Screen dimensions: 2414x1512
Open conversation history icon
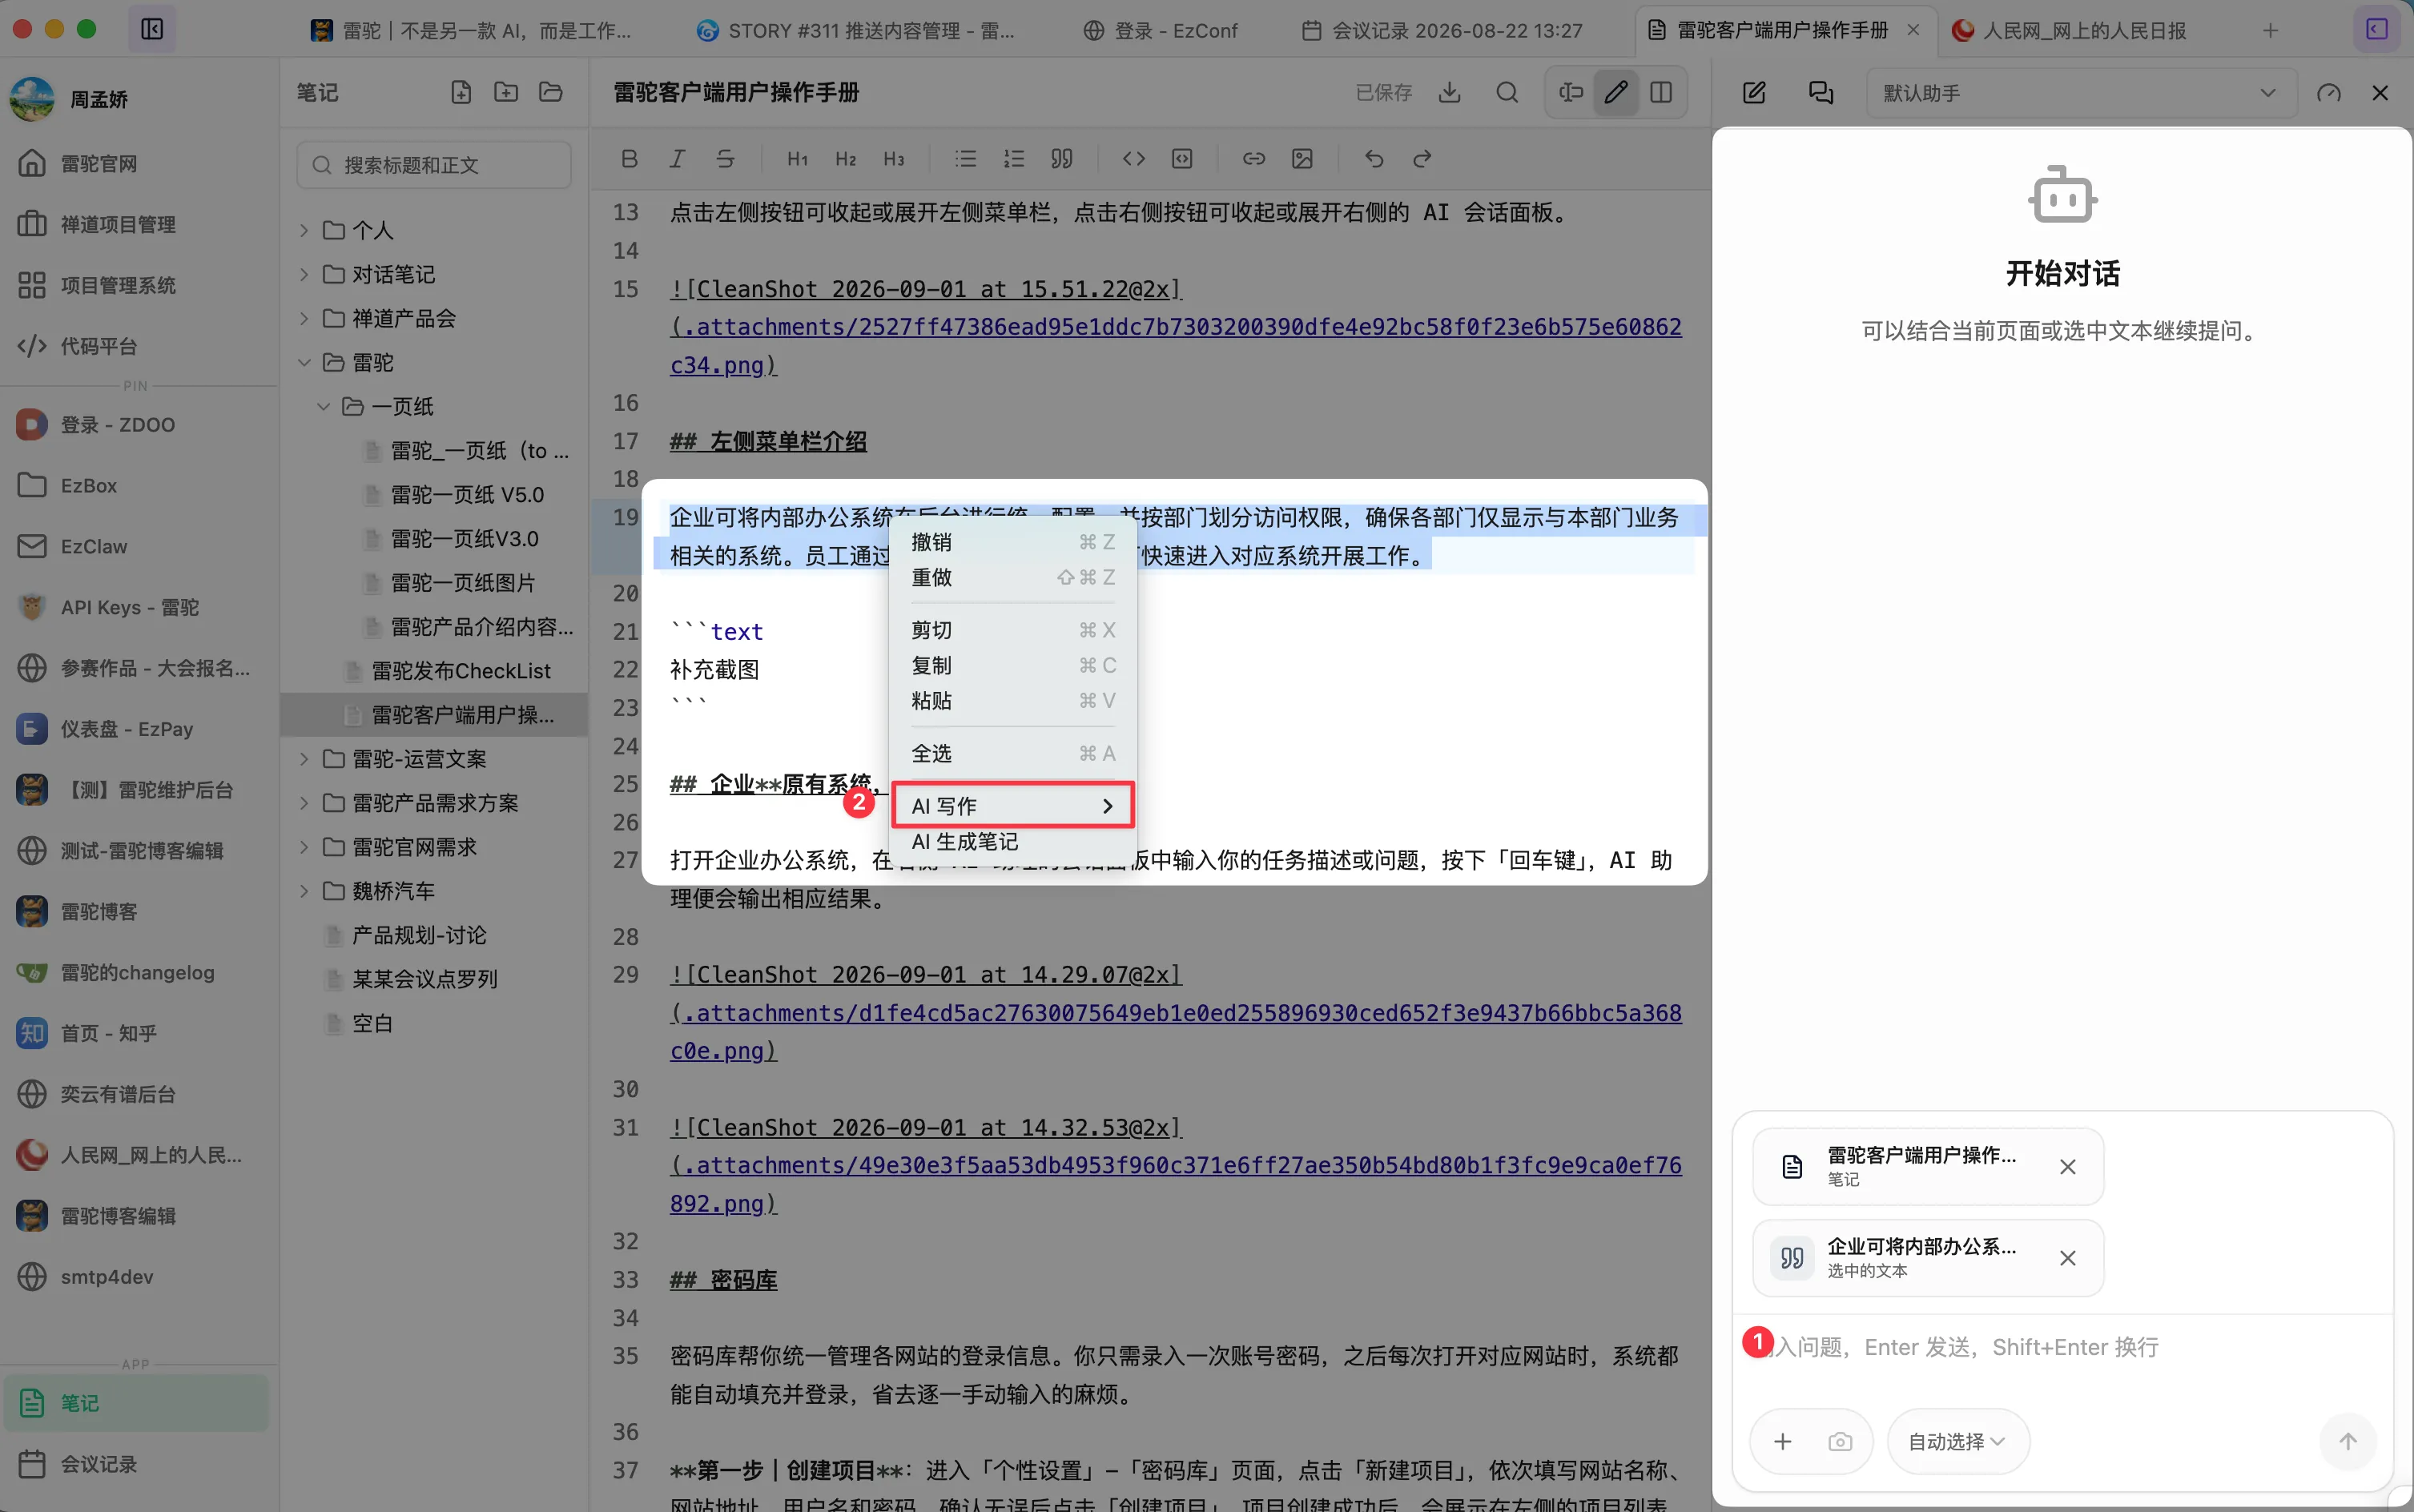coord(1821,92)
